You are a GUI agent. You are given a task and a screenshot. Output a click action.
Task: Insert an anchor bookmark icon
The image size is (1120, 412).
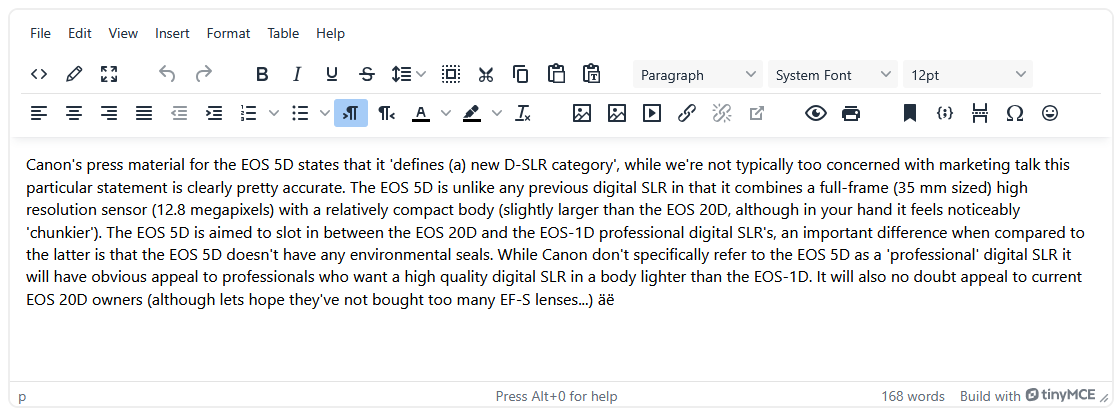tap(910, 114)
